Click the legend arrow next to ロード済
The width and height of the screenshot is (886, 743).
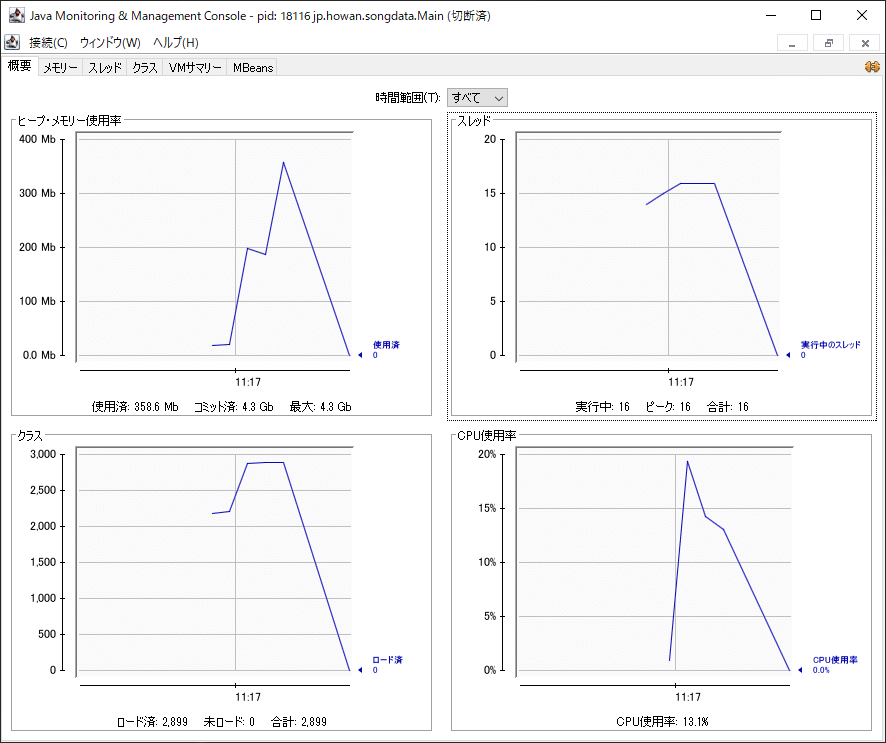tap(360, 670)
